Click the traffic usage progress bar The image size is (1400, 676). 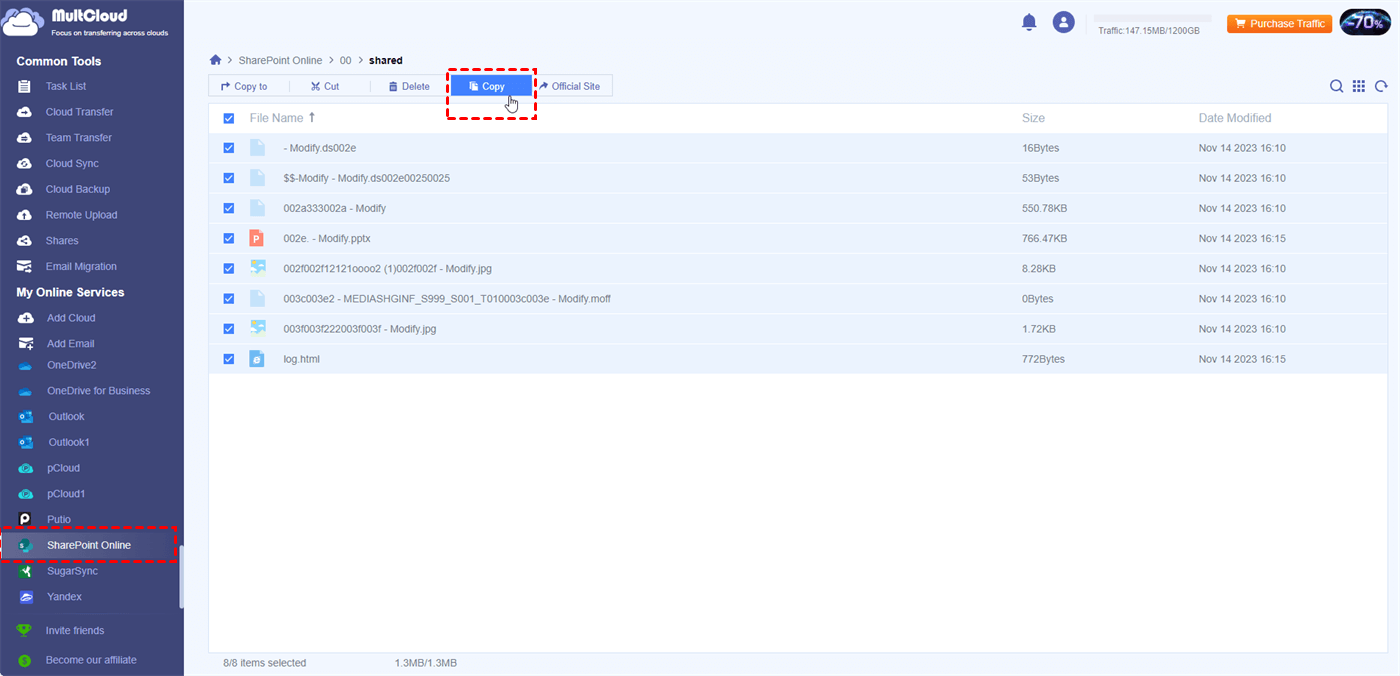point(1153,18)
